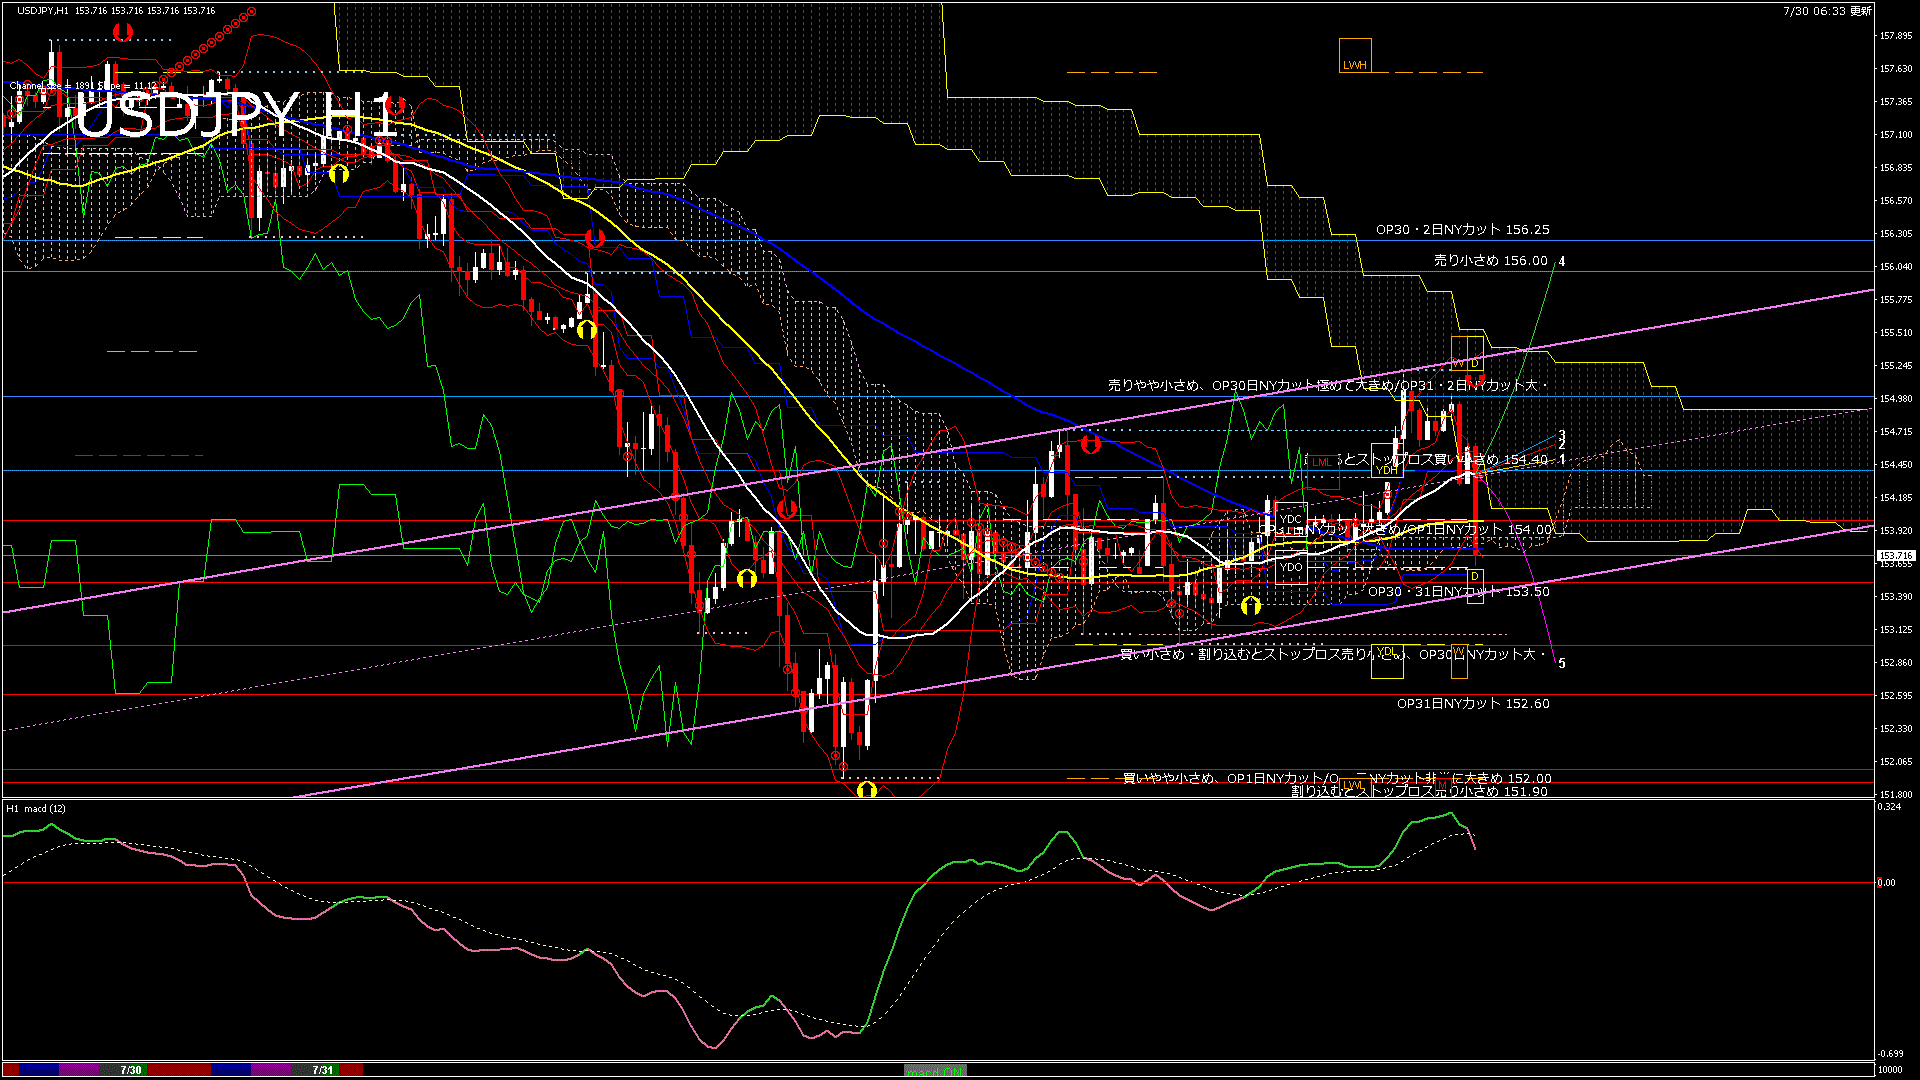The height and width of the screenshot is (1080, 1920).
Task: Click the 売り小さめ 156.00 order label
Action: click(x=1490, y=260)
